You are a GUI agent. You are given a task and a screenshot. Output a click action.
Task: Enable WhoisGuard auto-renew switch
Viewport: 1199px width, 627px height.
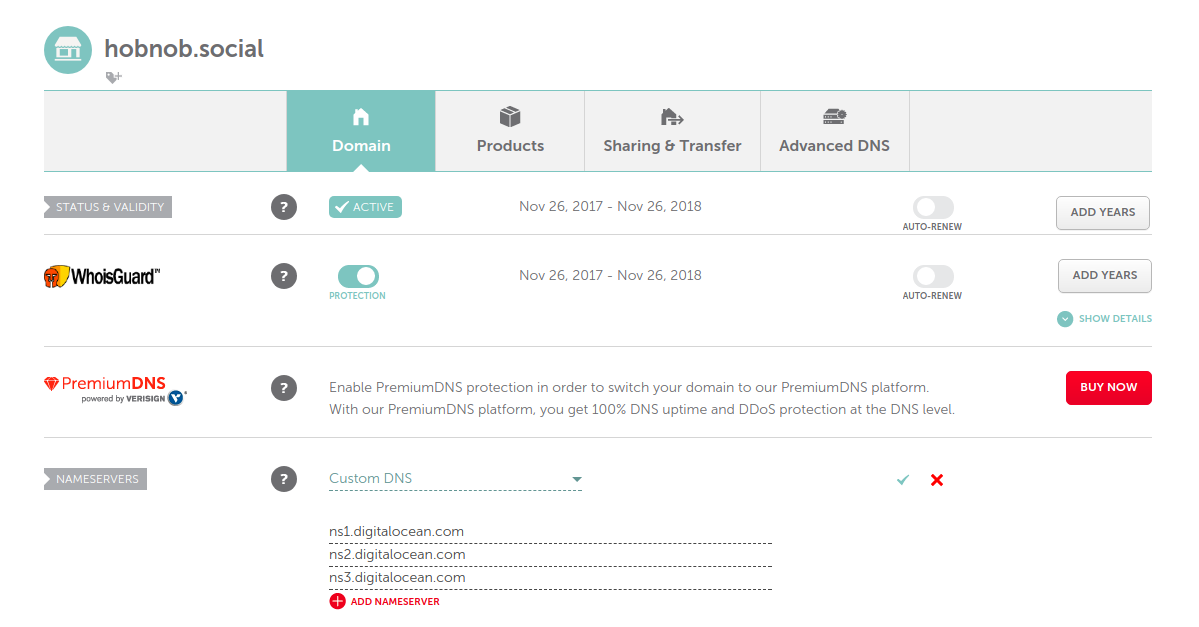point(933,276)
